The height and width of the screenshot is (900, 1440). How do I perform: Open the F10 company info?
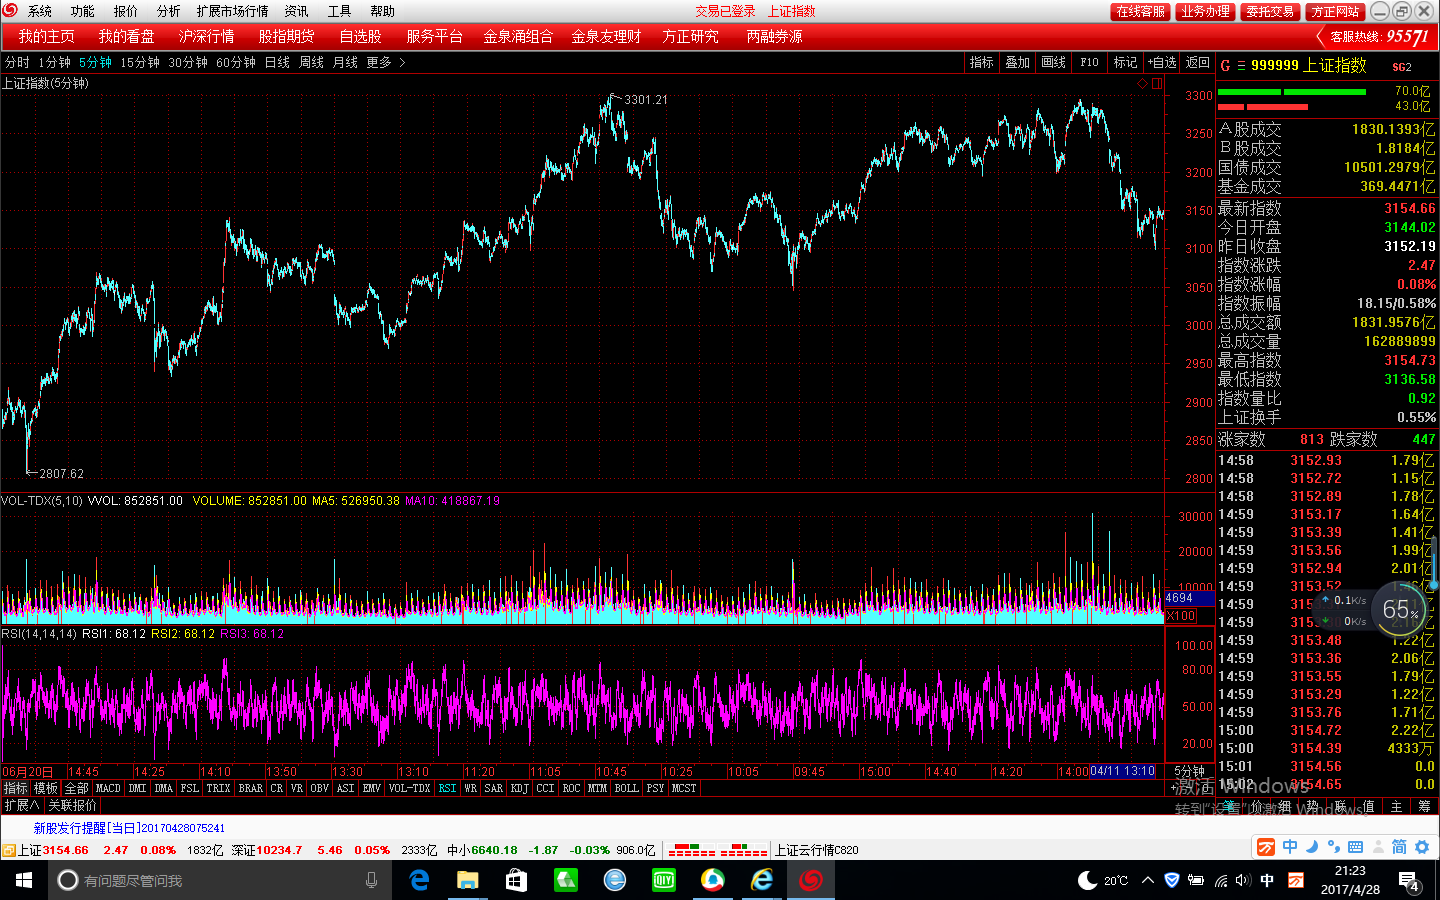click(x=1090, y=62)
